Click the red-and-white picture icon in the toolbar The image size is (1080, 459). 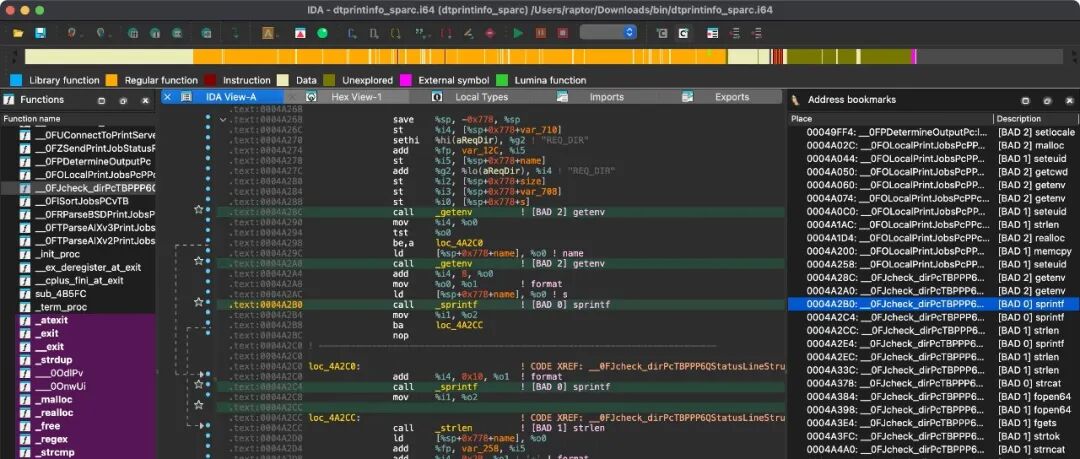300,33
